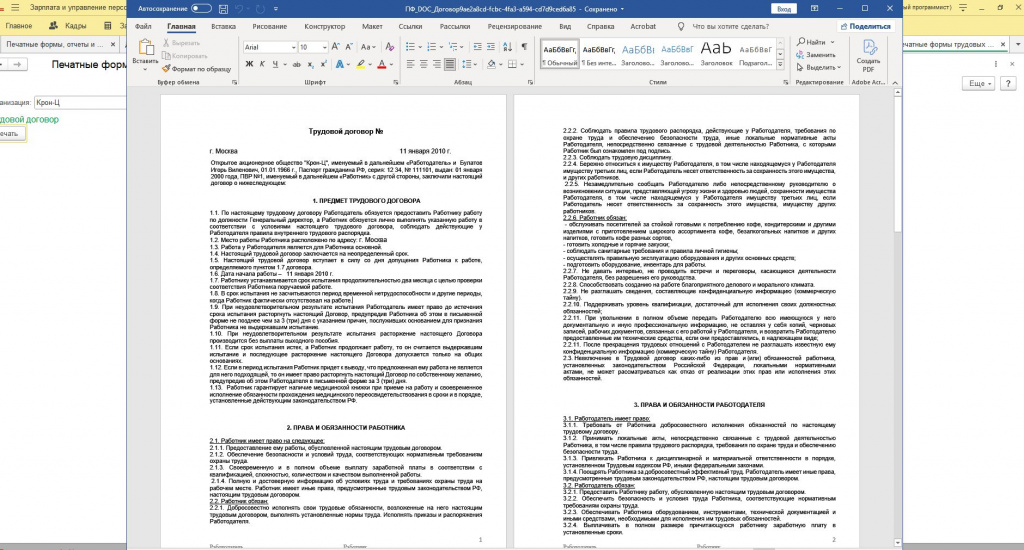Click the center alignment icon
This screenshot has height=550, width=1024.
coord(424,64)
